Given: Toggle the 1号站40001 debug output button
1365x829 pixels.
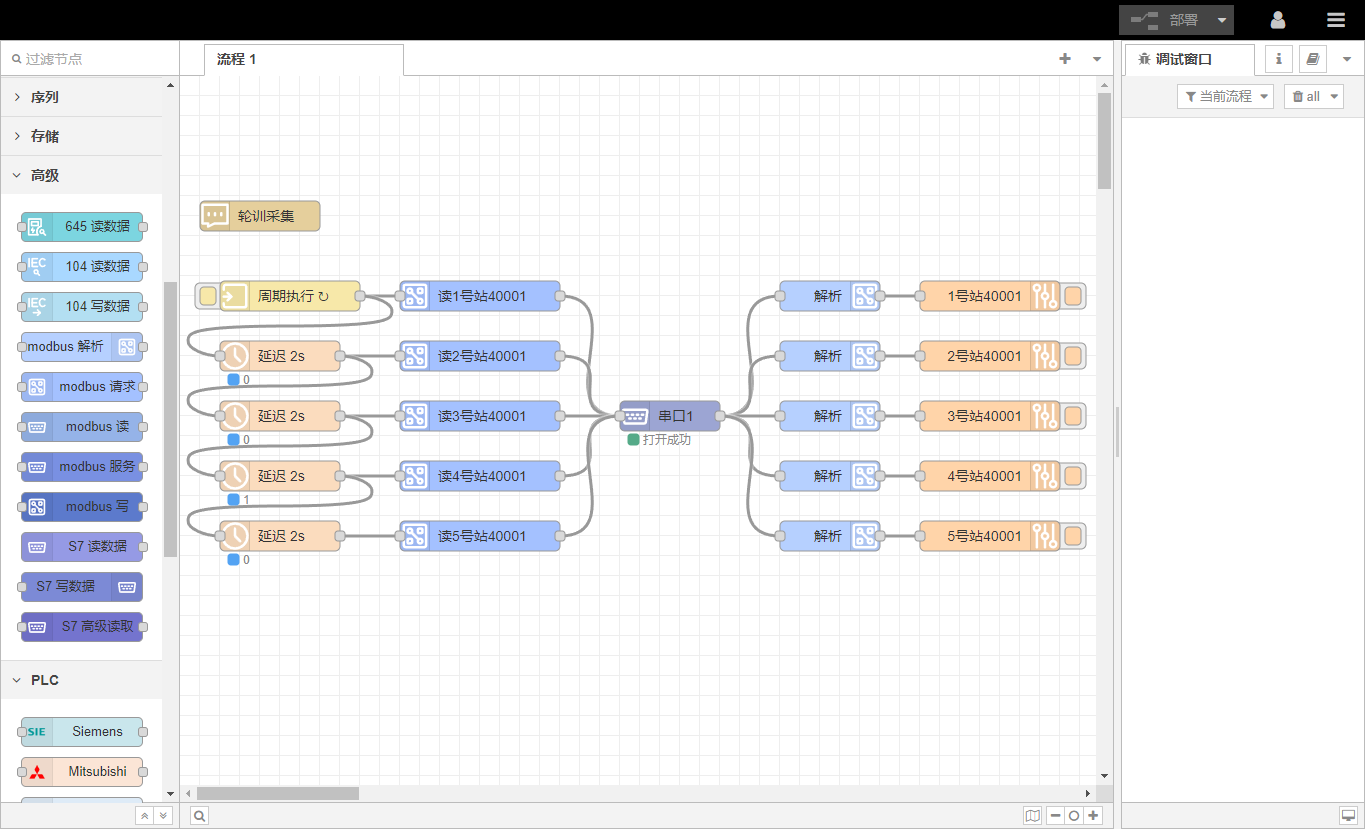Looking at the screenshot, I should (x=1073, y=296).
